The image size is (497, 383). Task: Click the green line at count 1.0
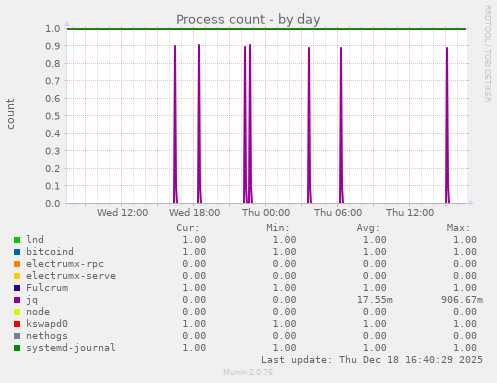coord(266,29)
